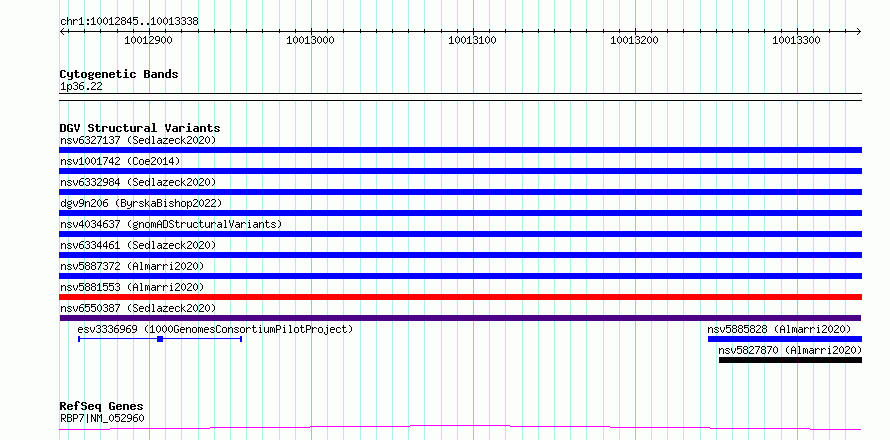The height and width of the screenshot is (440, 890).
Task: Select the blue bar under nsv1001742
Action: (460, 171)
